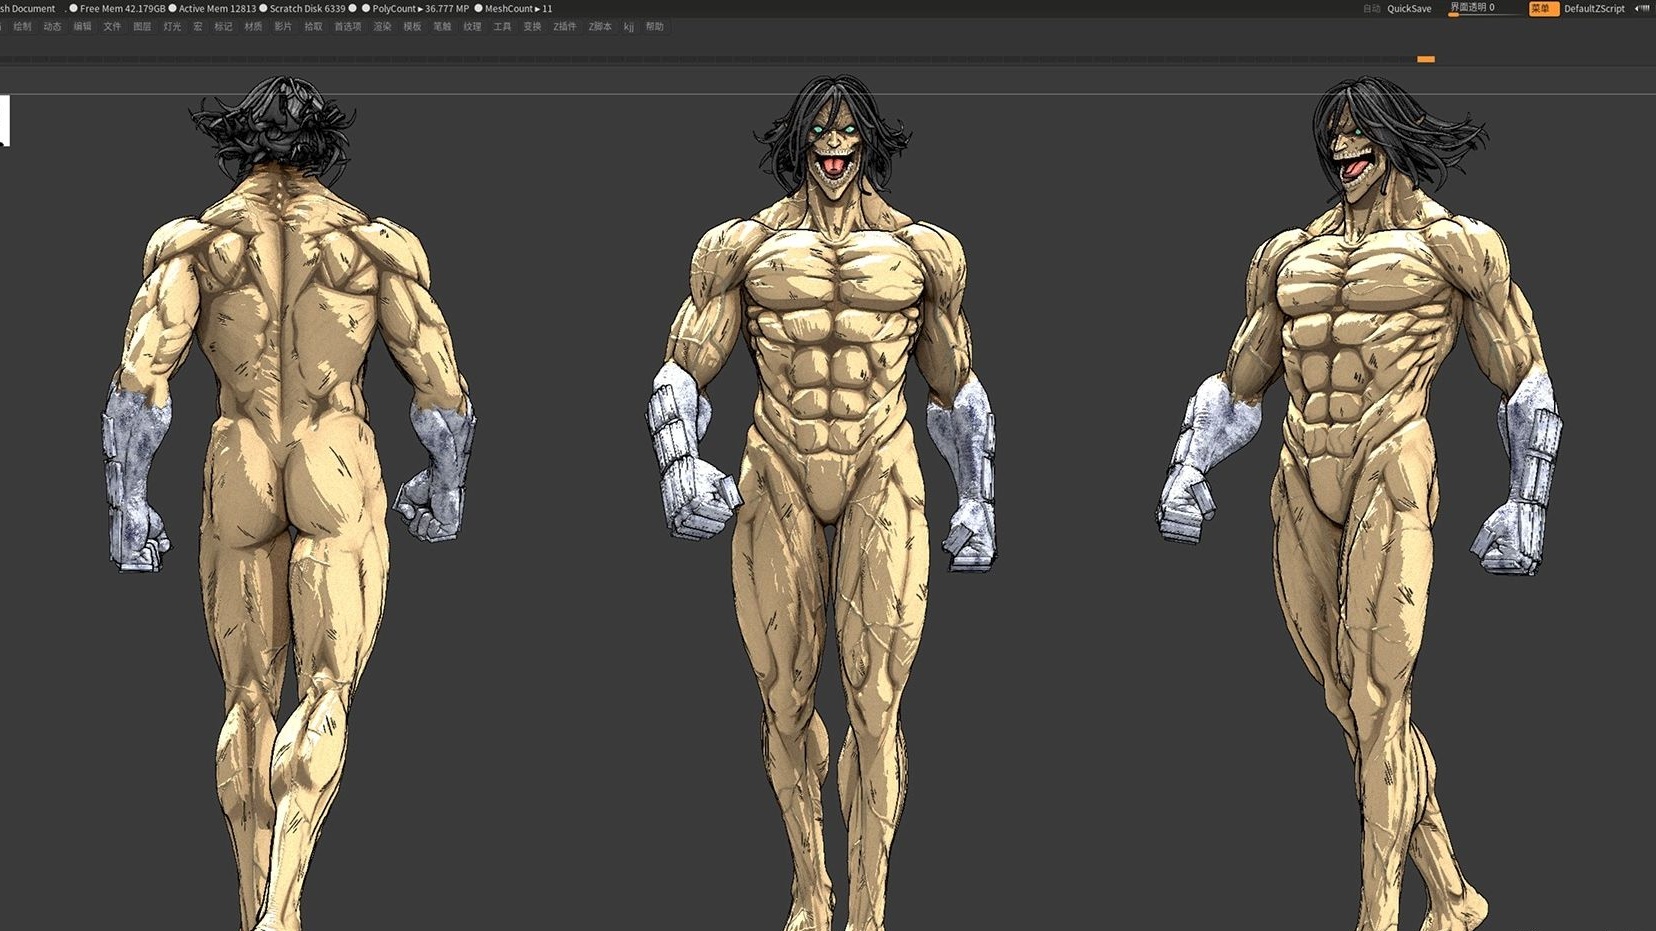Open the Z插件 (ZPlugin) menu
Viewport: 1656px width, 931px height.
point(565,27)
